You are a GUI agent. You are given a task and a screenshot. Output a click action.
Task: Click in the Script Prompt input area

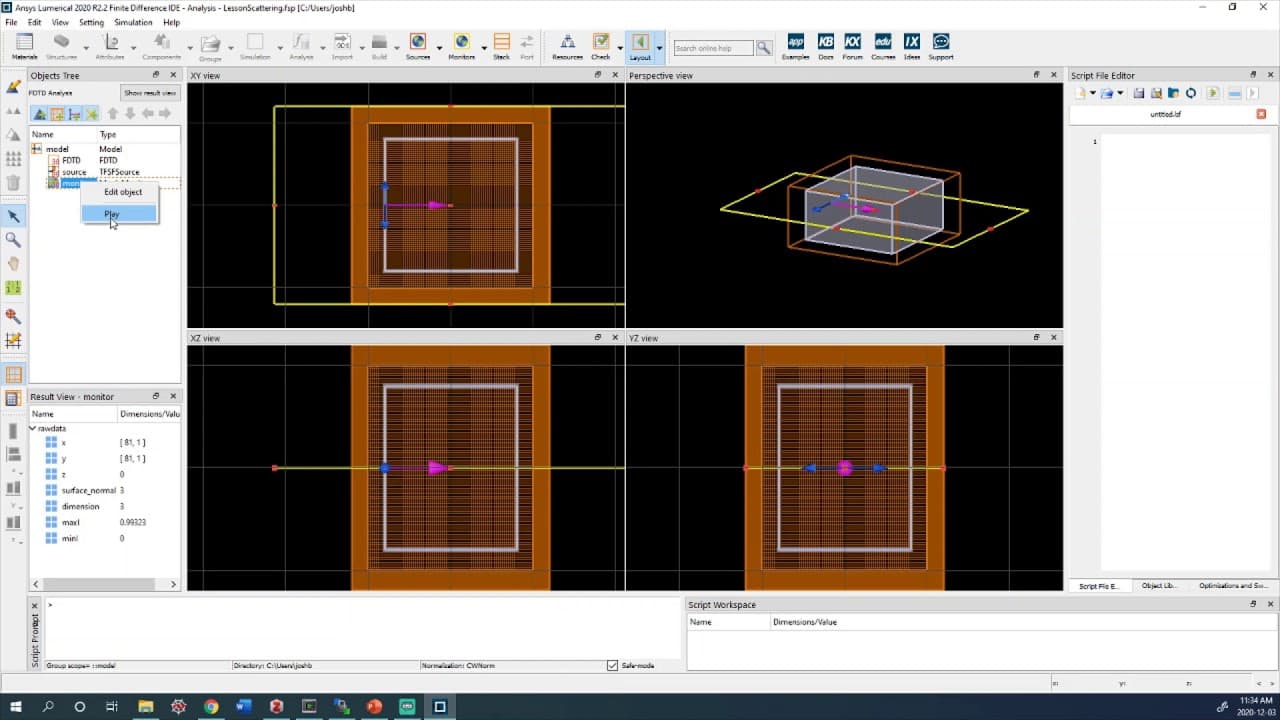click(361, 628)
